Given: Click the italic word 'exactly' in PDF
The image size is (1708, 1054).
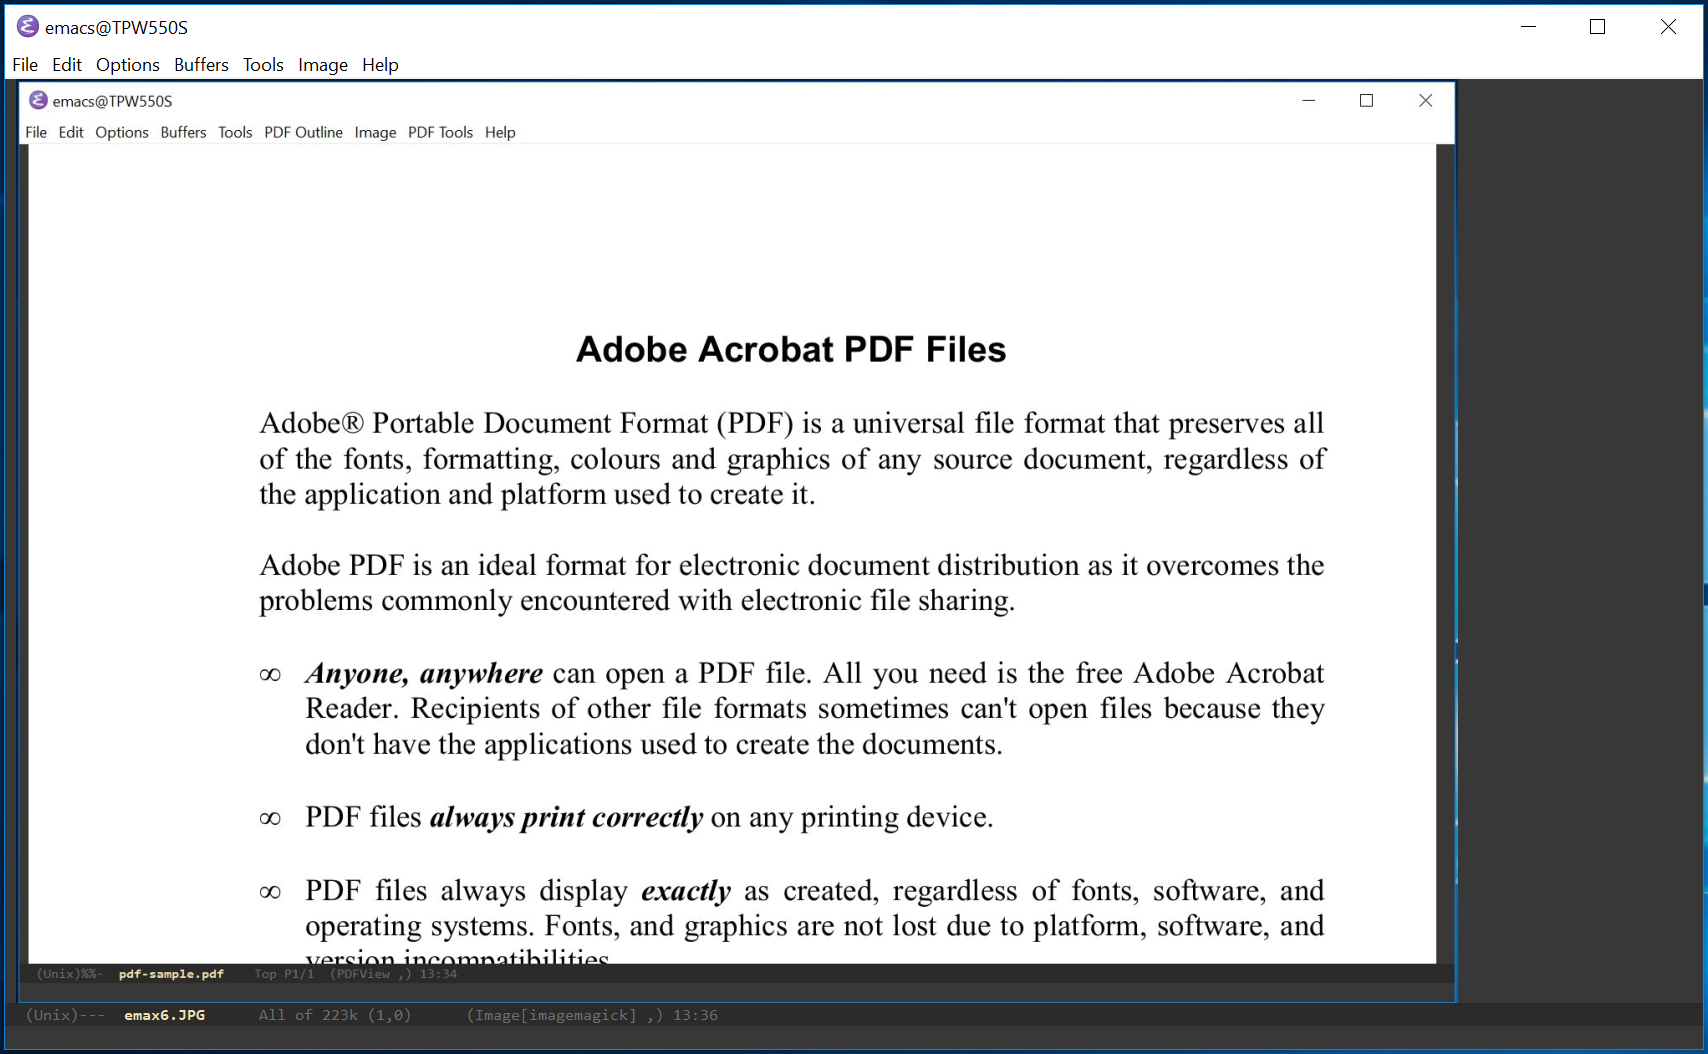Looking at the screenshot, I should 686,891.
